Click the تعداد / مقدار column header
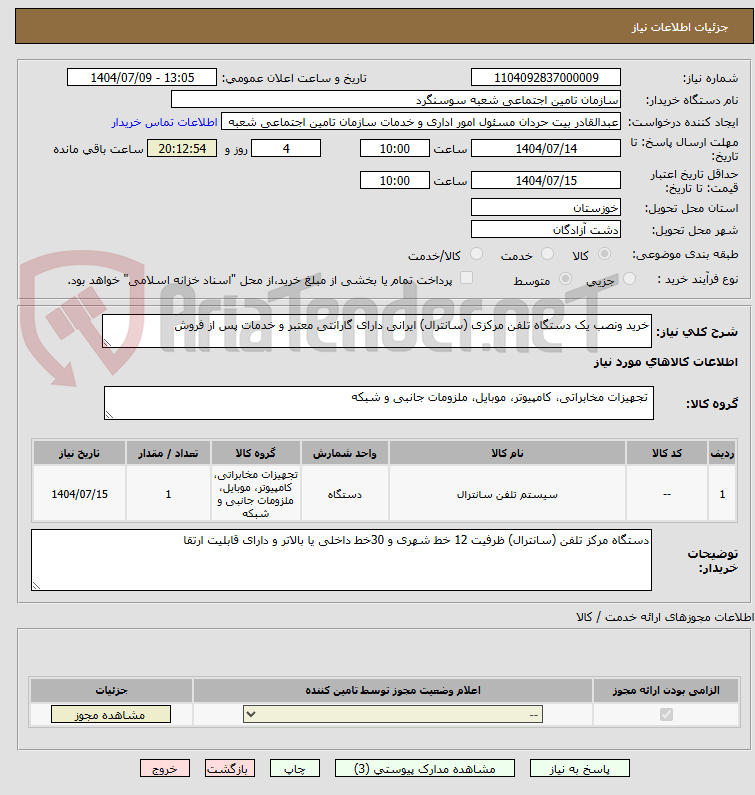755x795 pixels. (168, 453)
